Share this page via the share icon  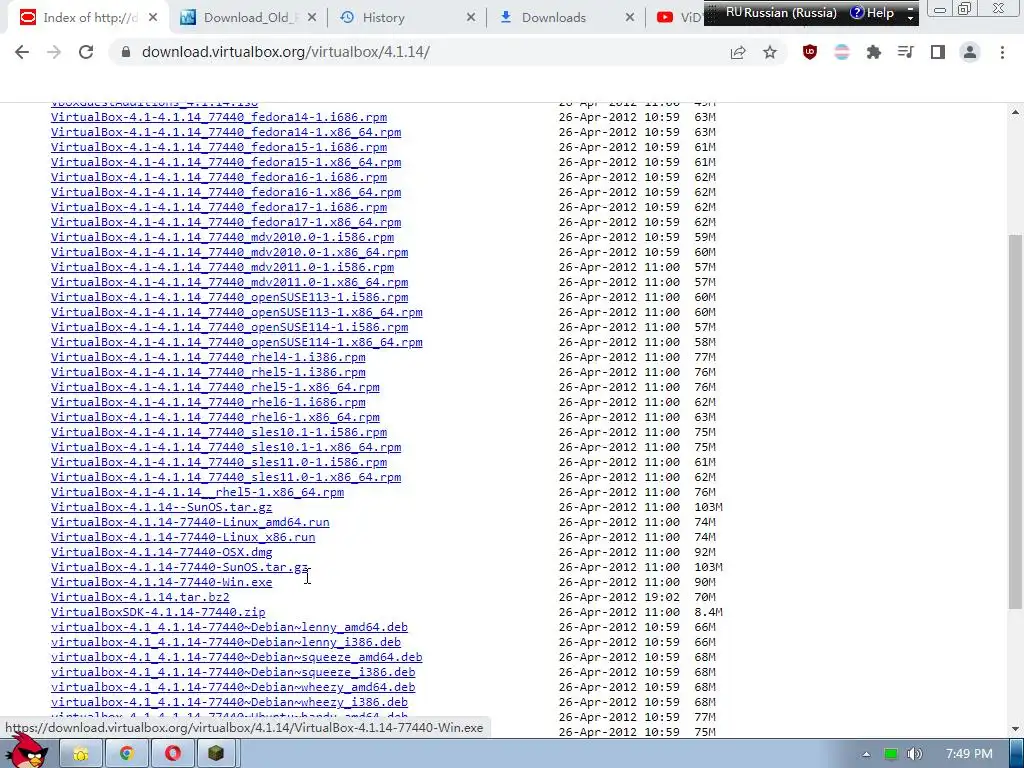tap(738, 52)
